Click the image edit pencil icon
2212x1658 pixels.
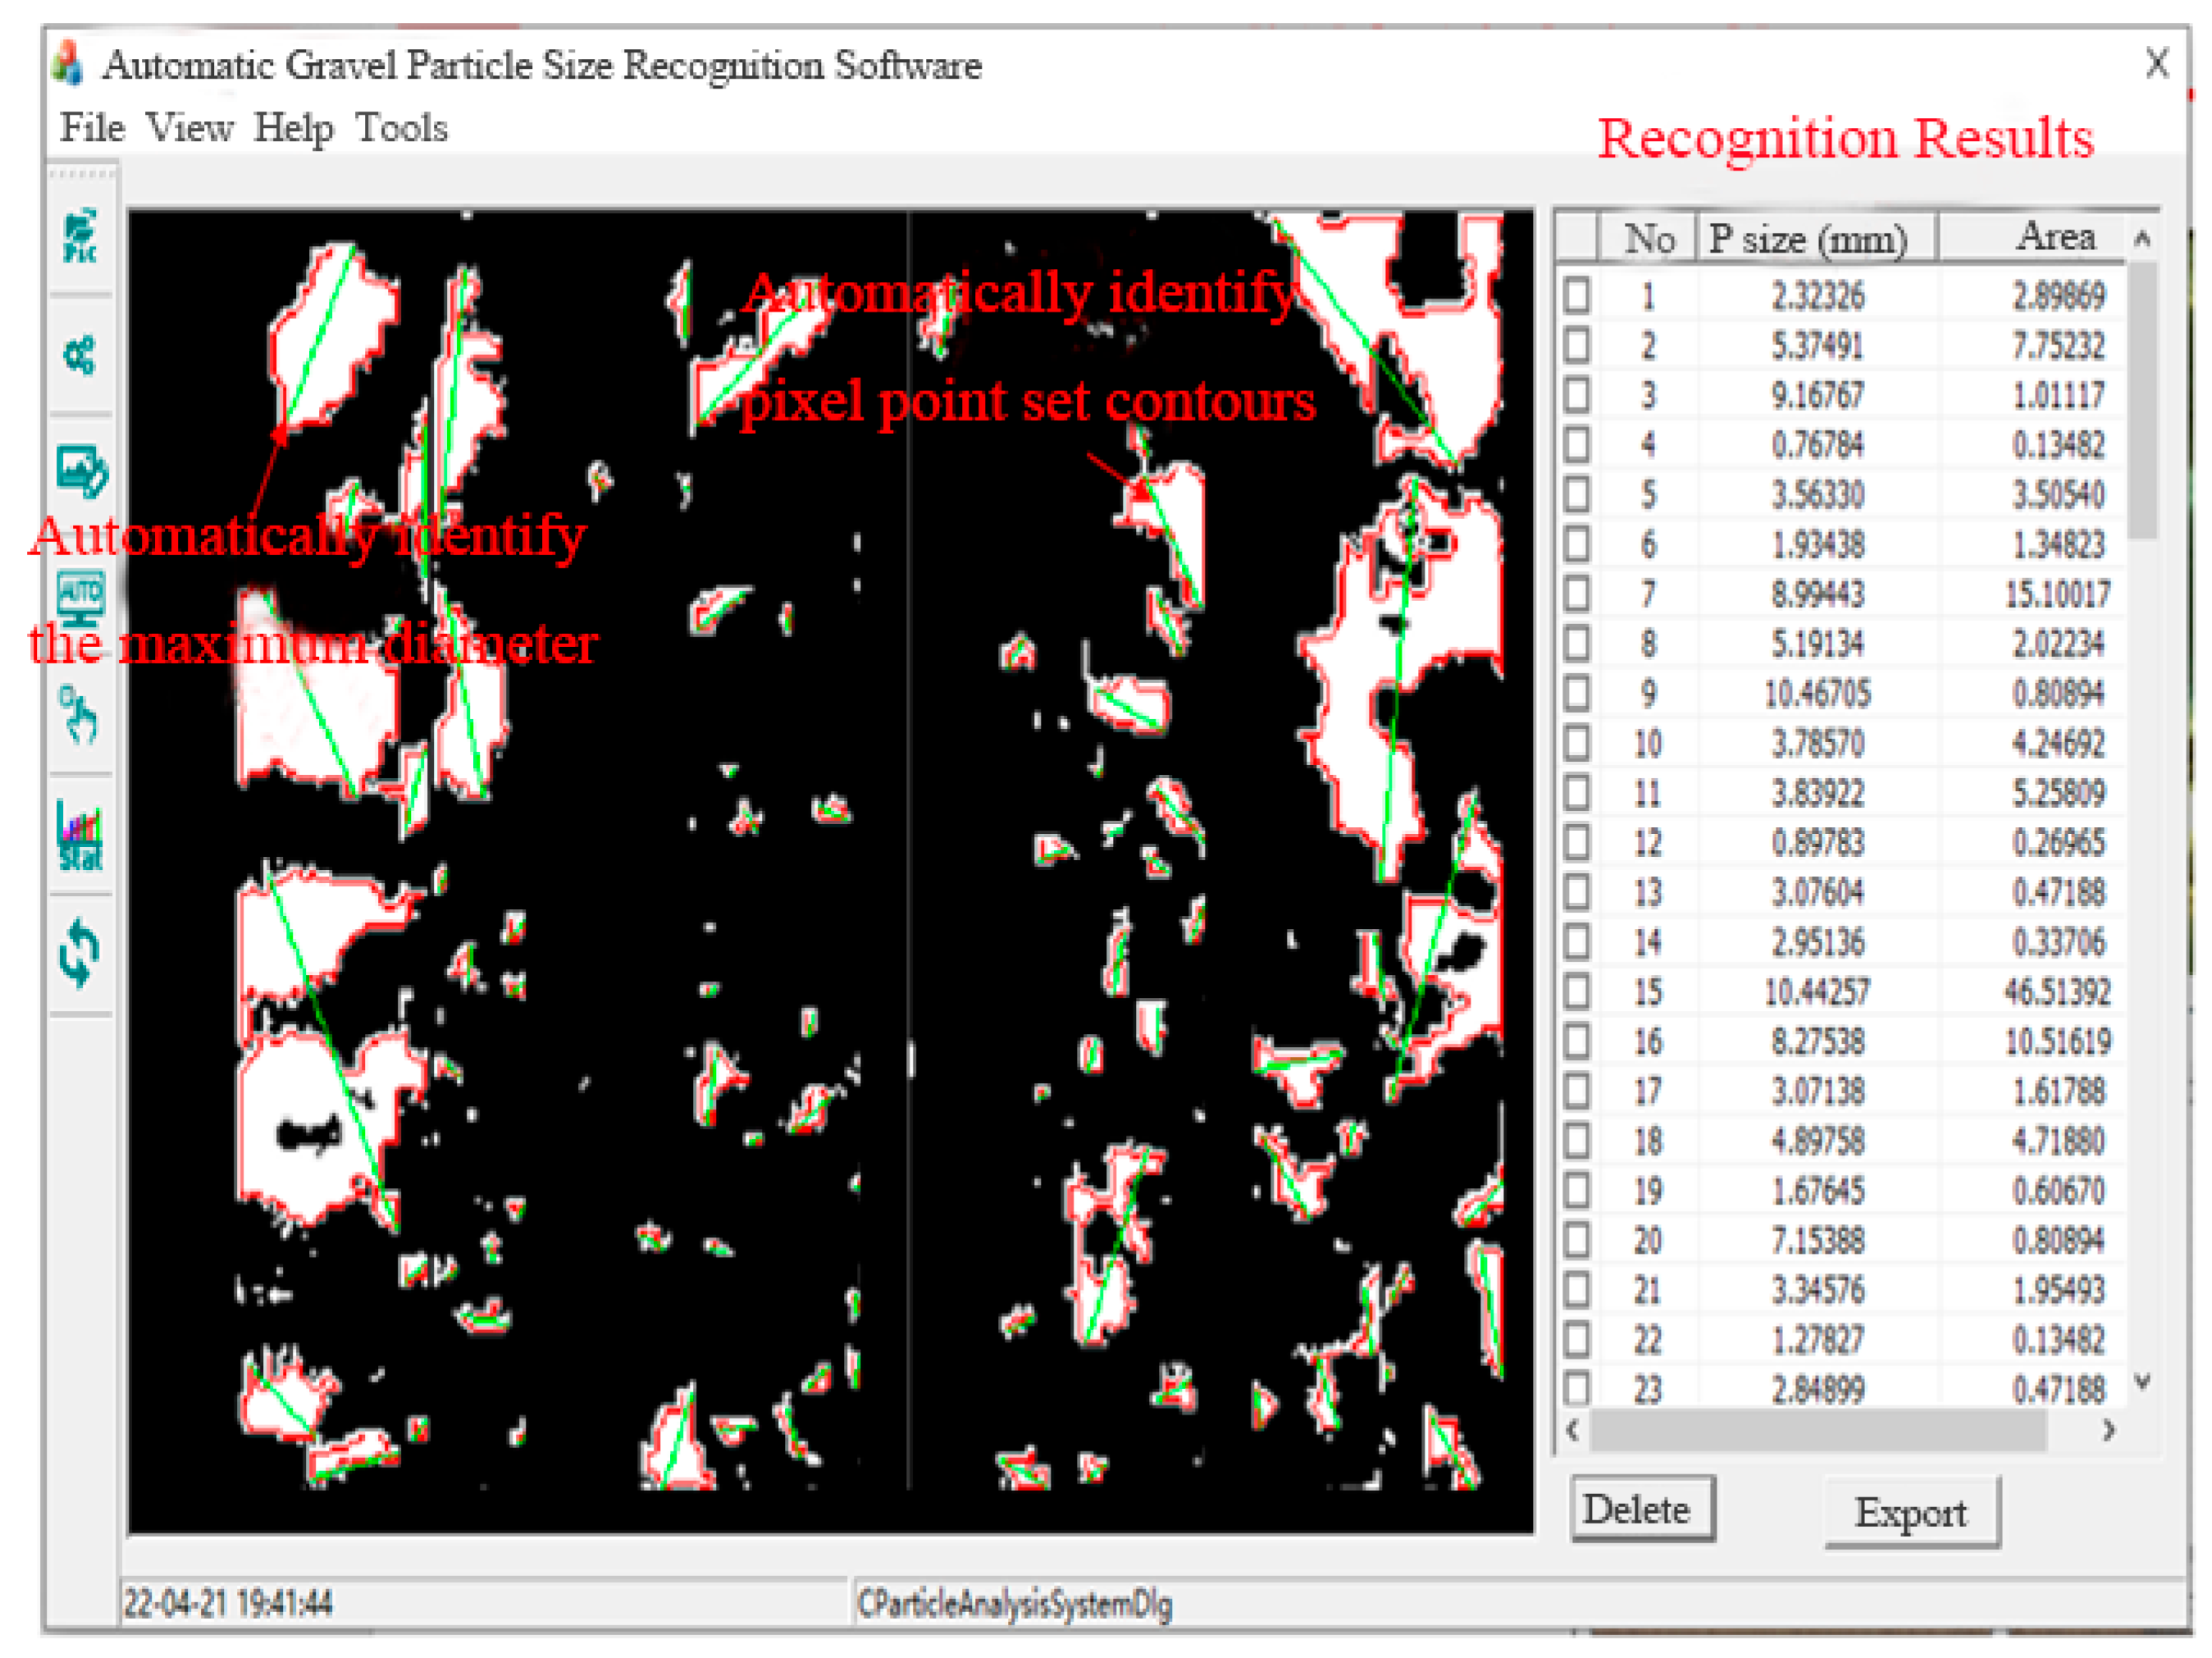[x=81, y=471]
